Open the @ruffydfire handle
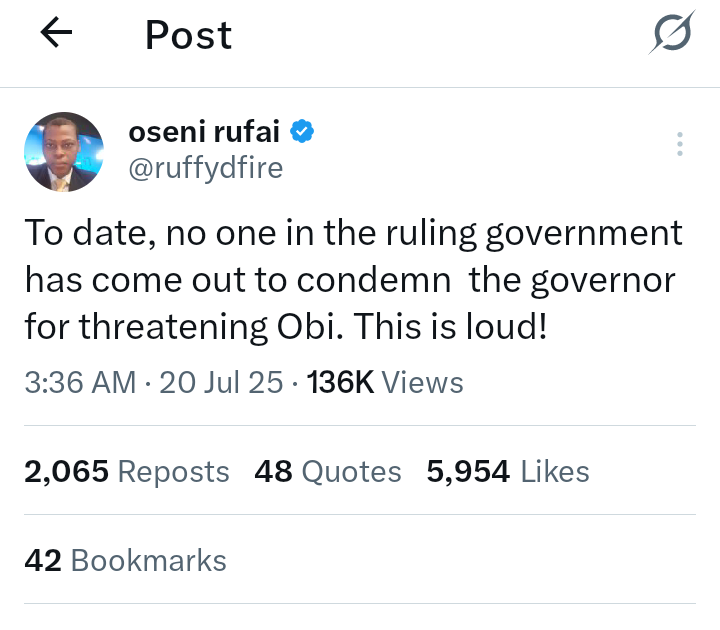 [x=206, y=168]
